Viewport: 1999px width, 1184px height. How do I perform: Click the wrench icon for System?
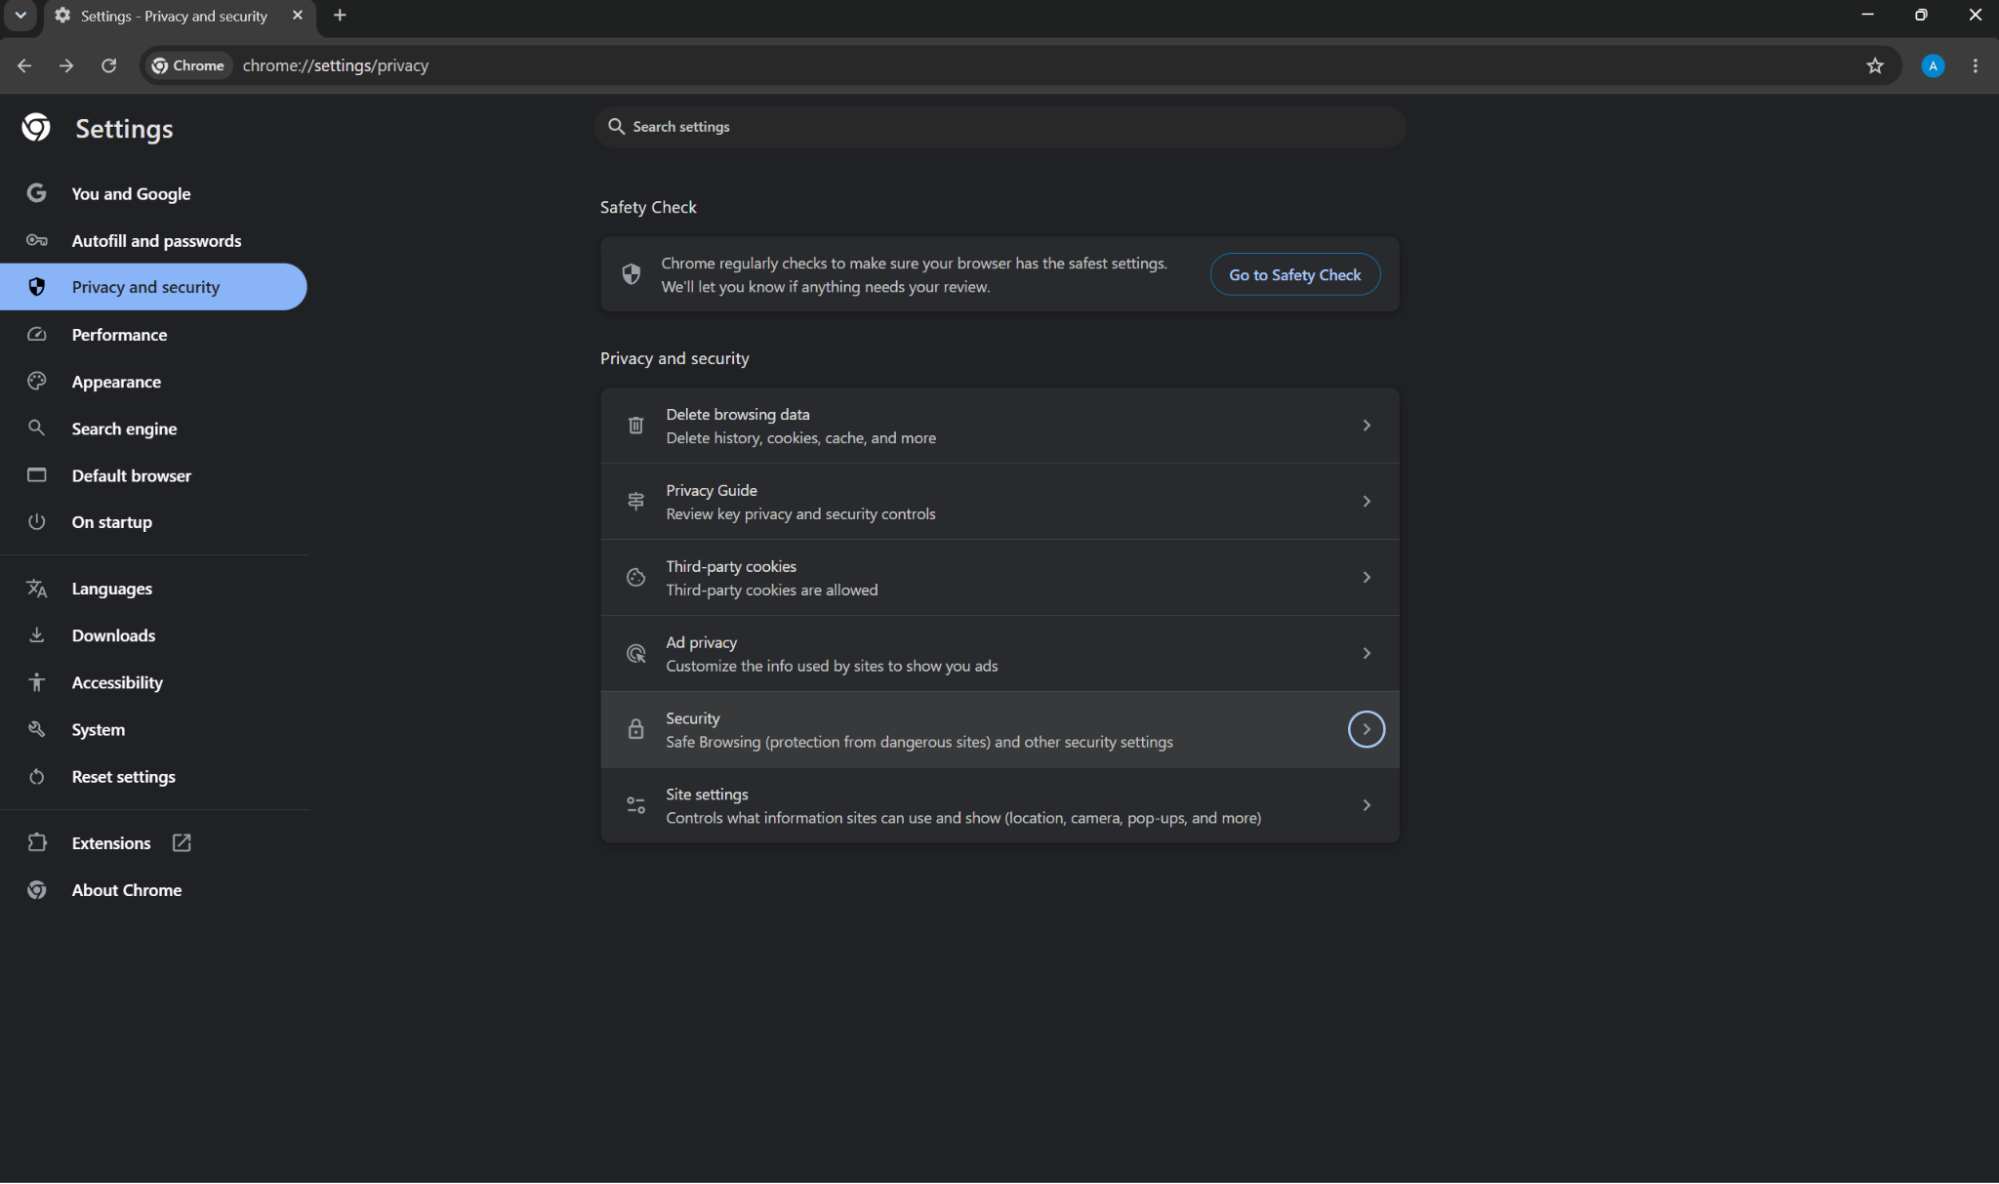37,729
